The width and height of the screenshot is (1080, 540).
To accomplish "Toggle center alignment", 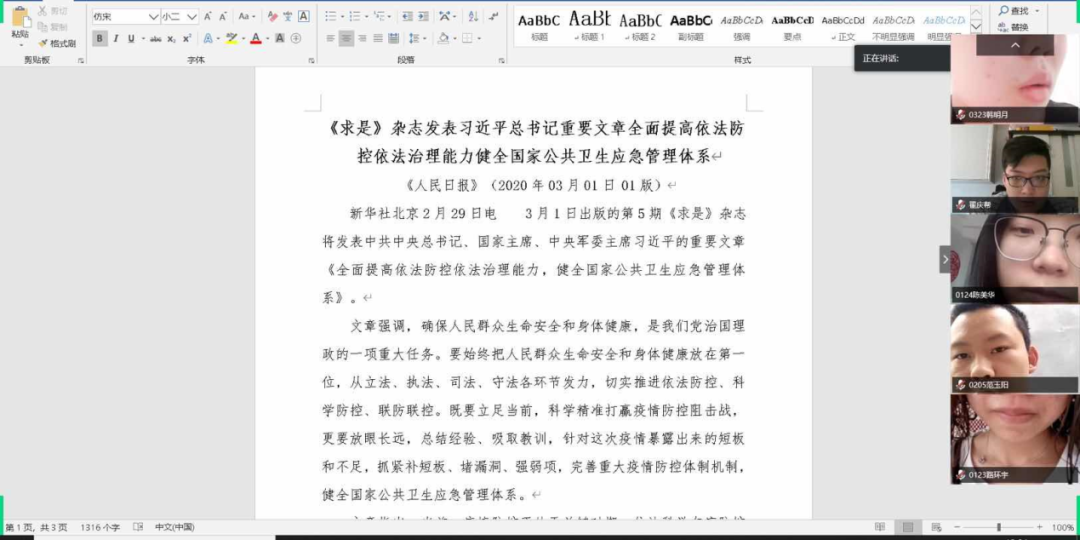I will coord(346,39).
